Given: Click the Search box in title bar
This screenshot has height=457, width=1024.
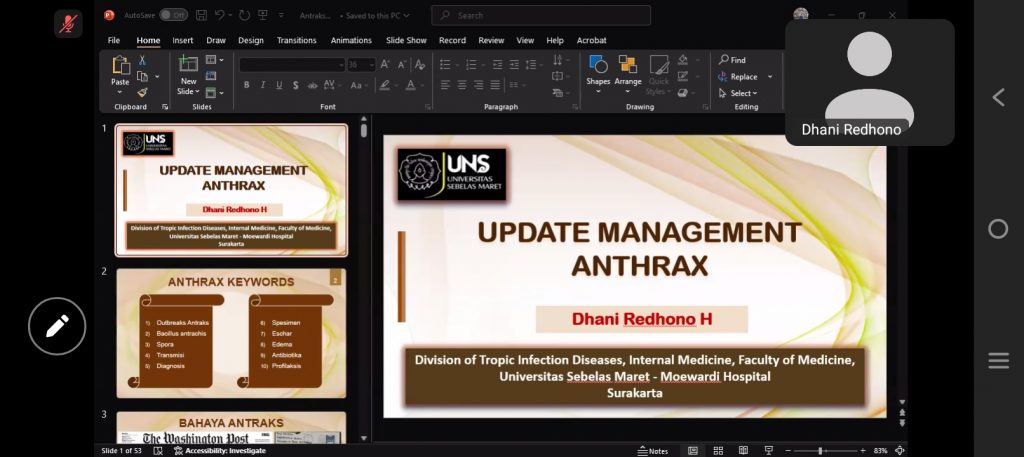Looking at the screenshot, I should [x=541, y=15].
